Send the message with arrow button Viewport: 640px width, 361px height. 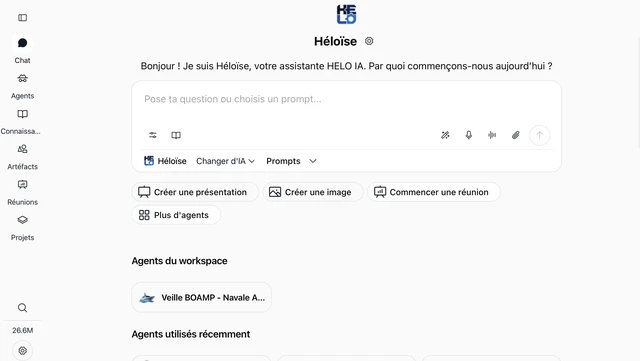(x=540, y=135)
